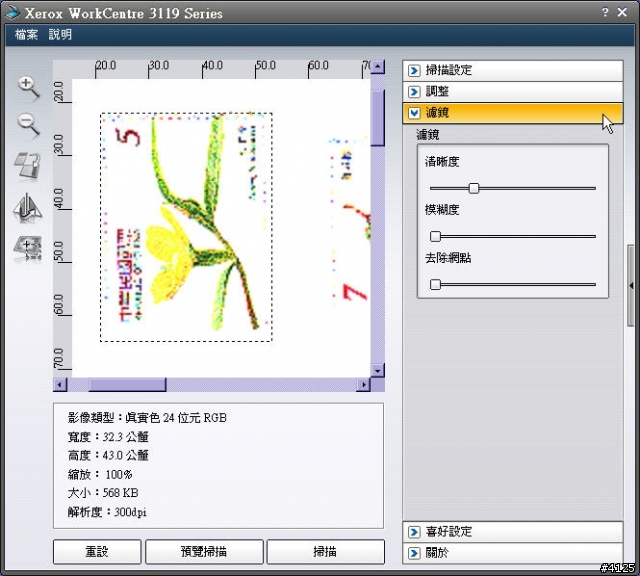Collapse the 濾鏡 panel

coord(513,113)
